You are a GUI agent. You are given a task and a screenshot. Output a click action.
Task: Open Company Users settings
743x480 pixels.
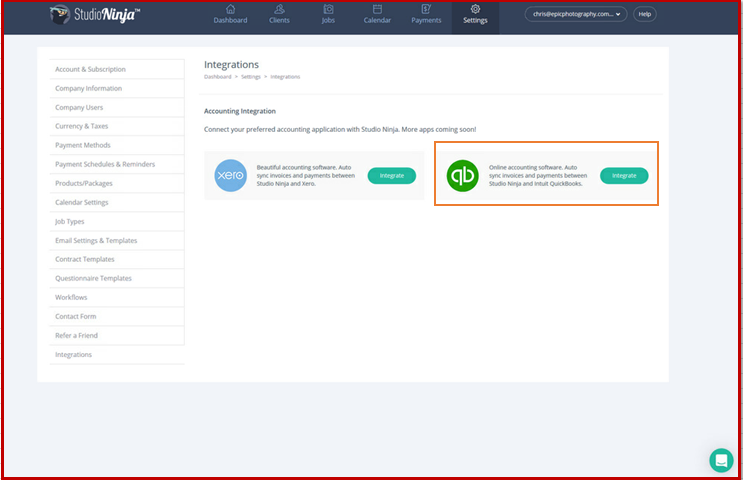coord(117,107)
